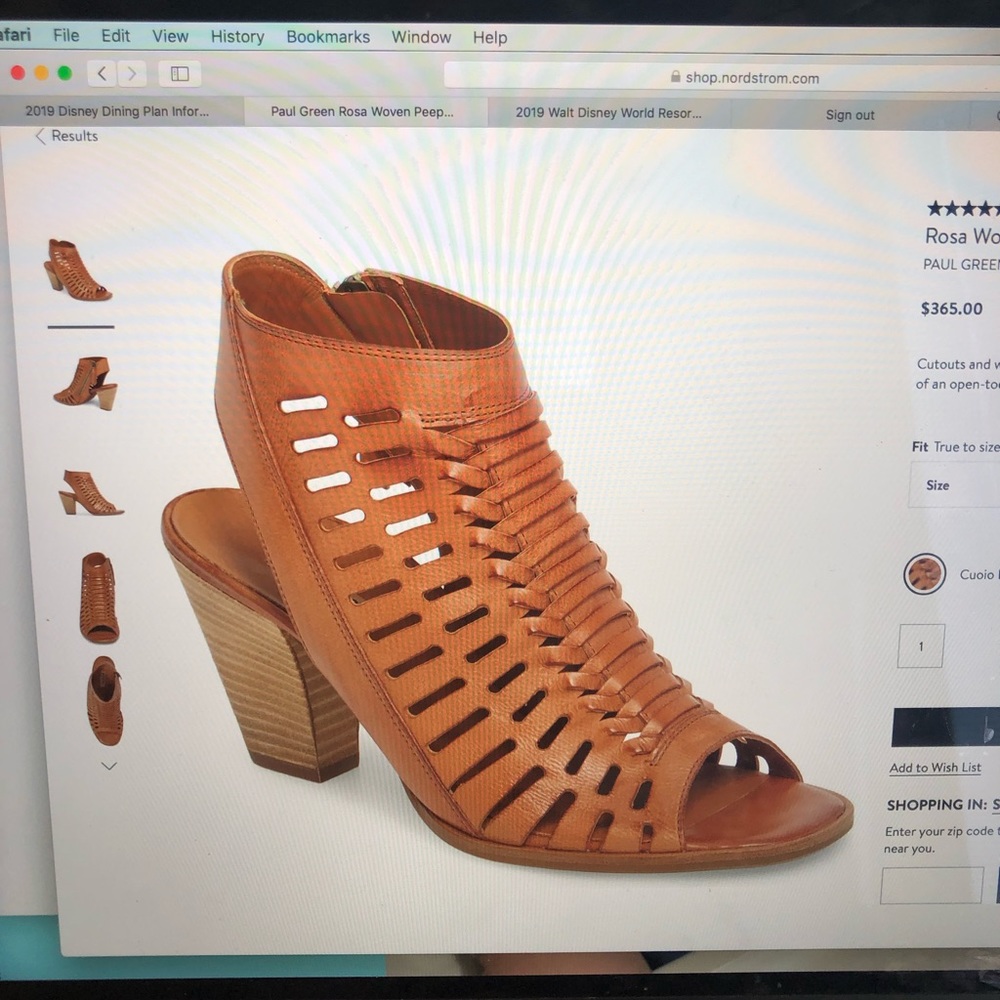Open the Help menu
The image size is (1000, 1000).
point(490,38)
